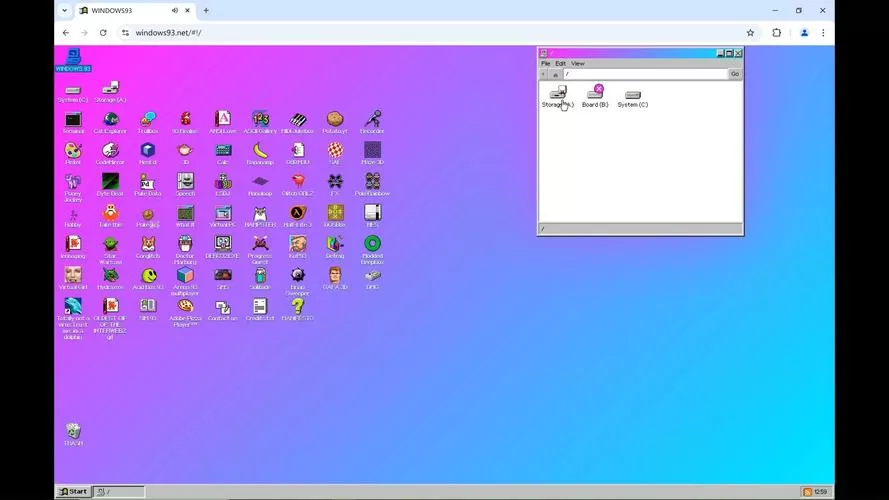Click the taskbar clock

tap(820, 491)
